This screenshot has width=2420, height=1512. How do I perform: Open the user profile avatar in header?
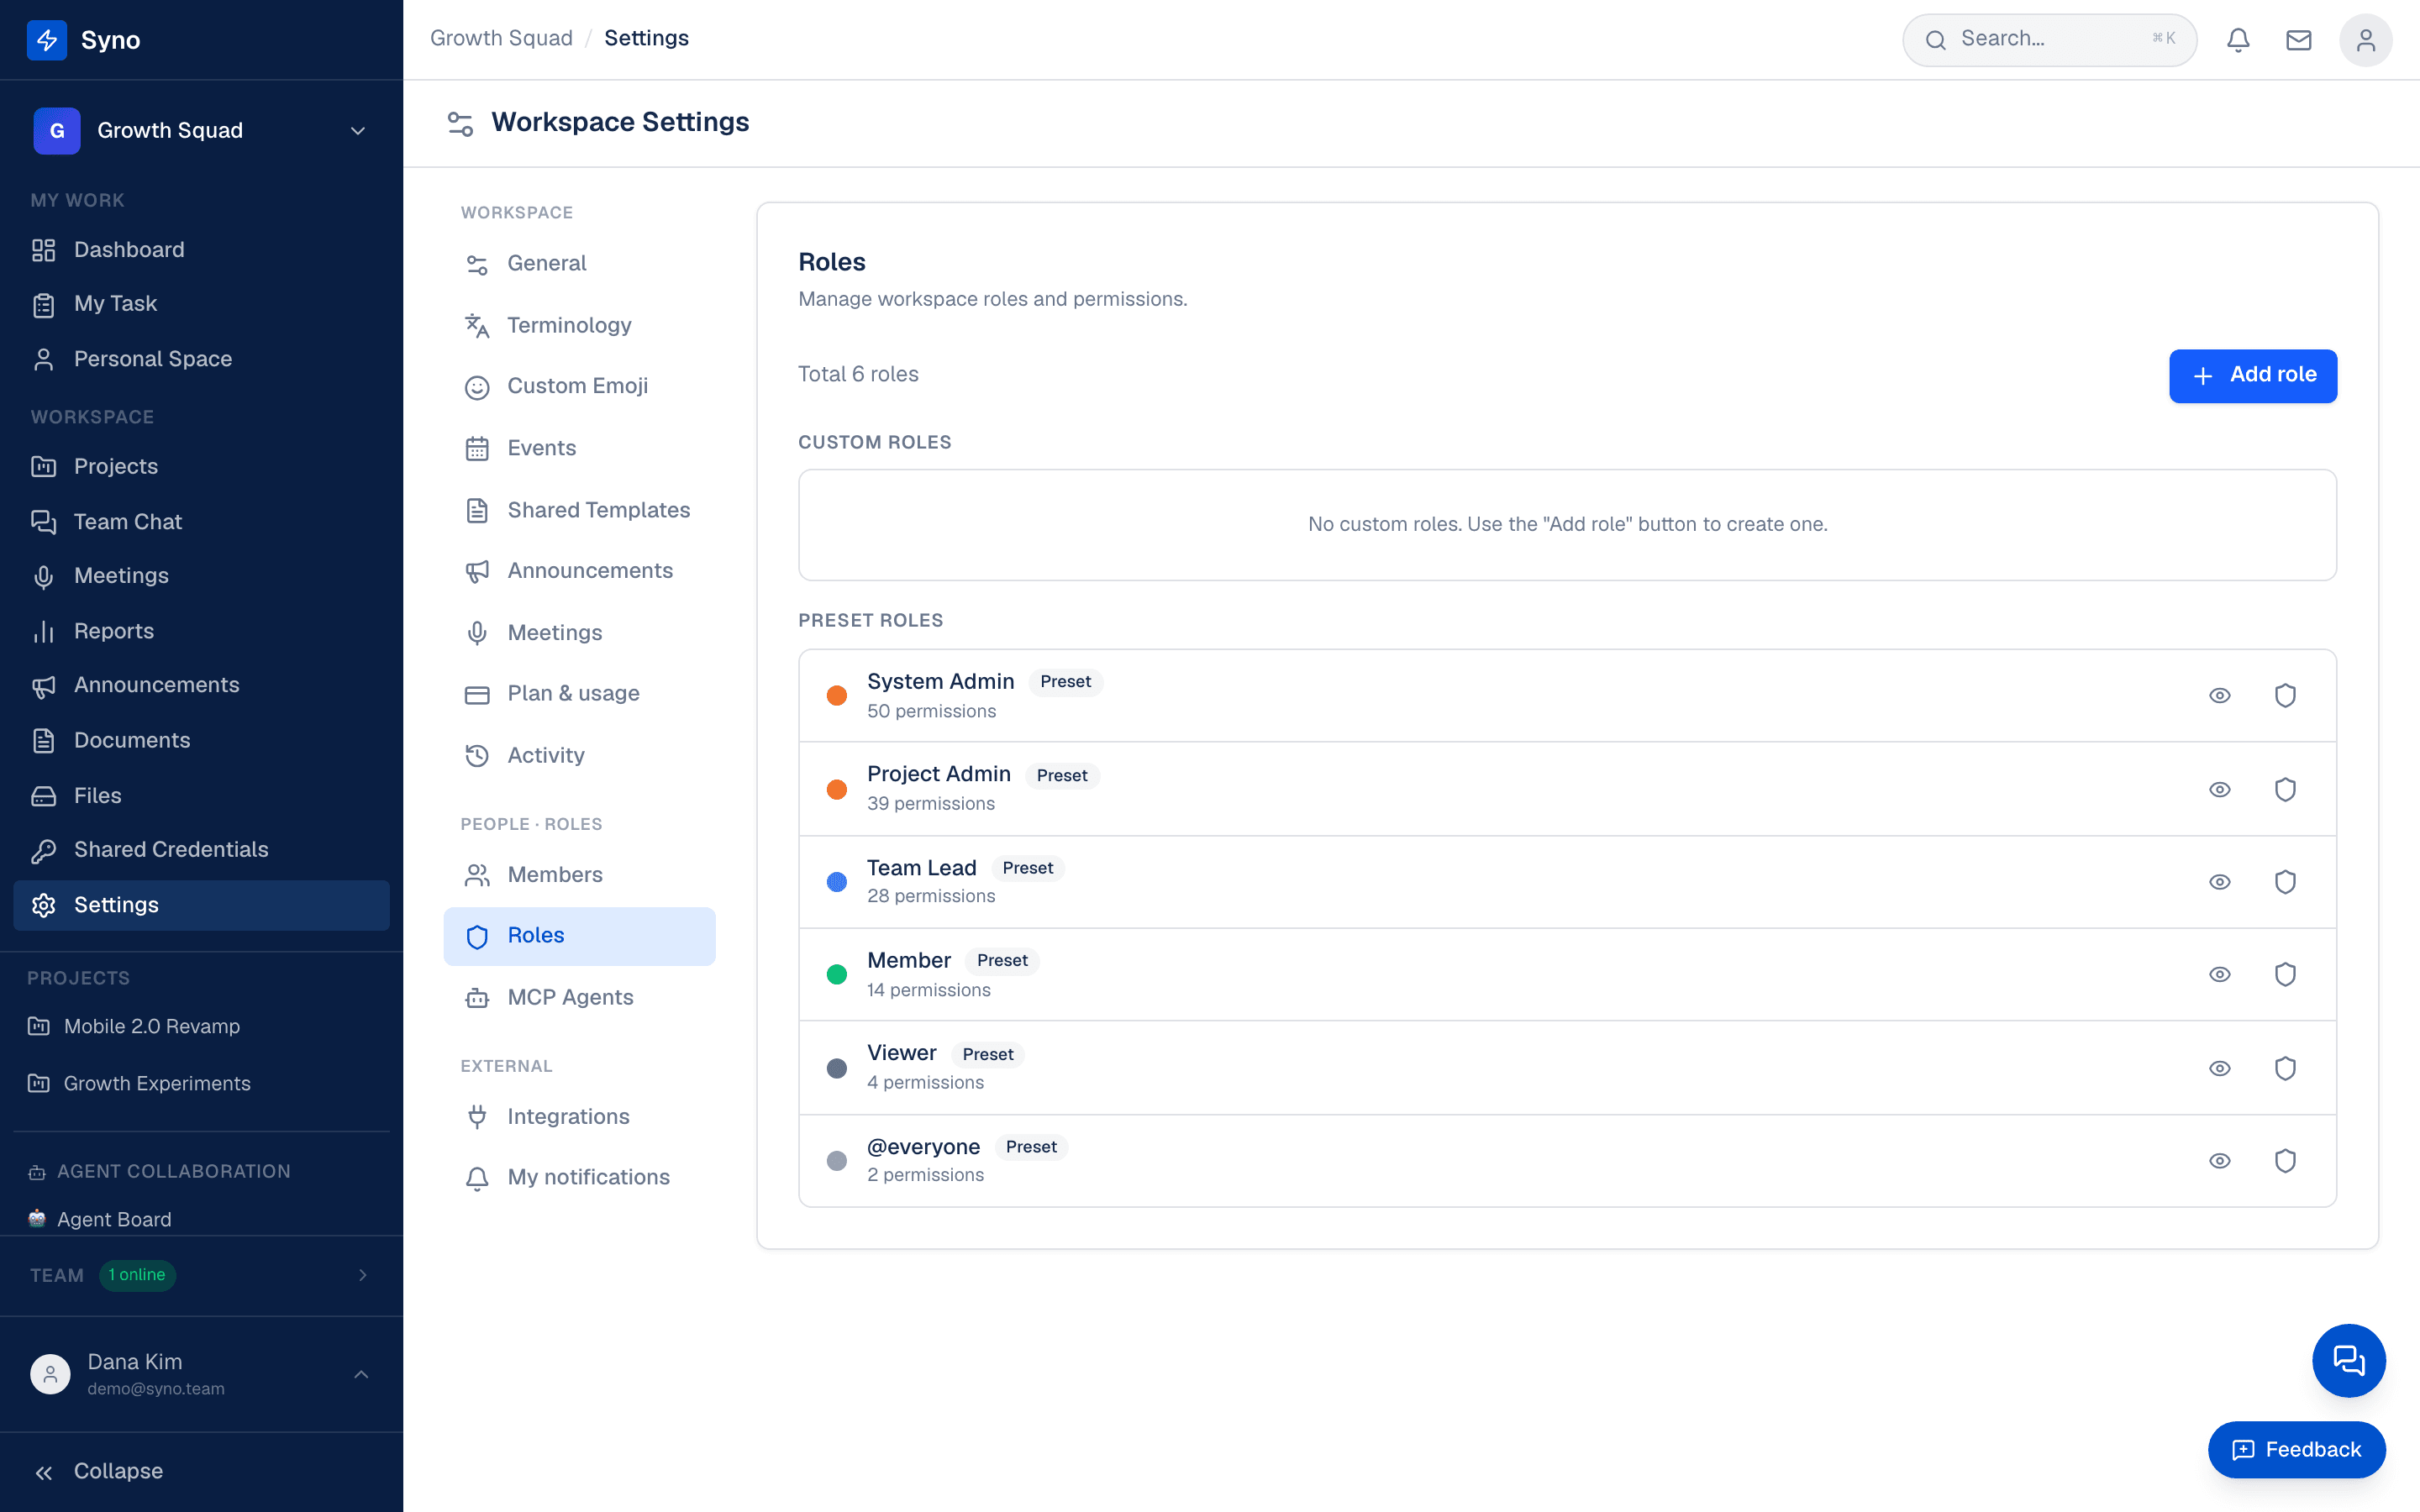(2365, 40)
